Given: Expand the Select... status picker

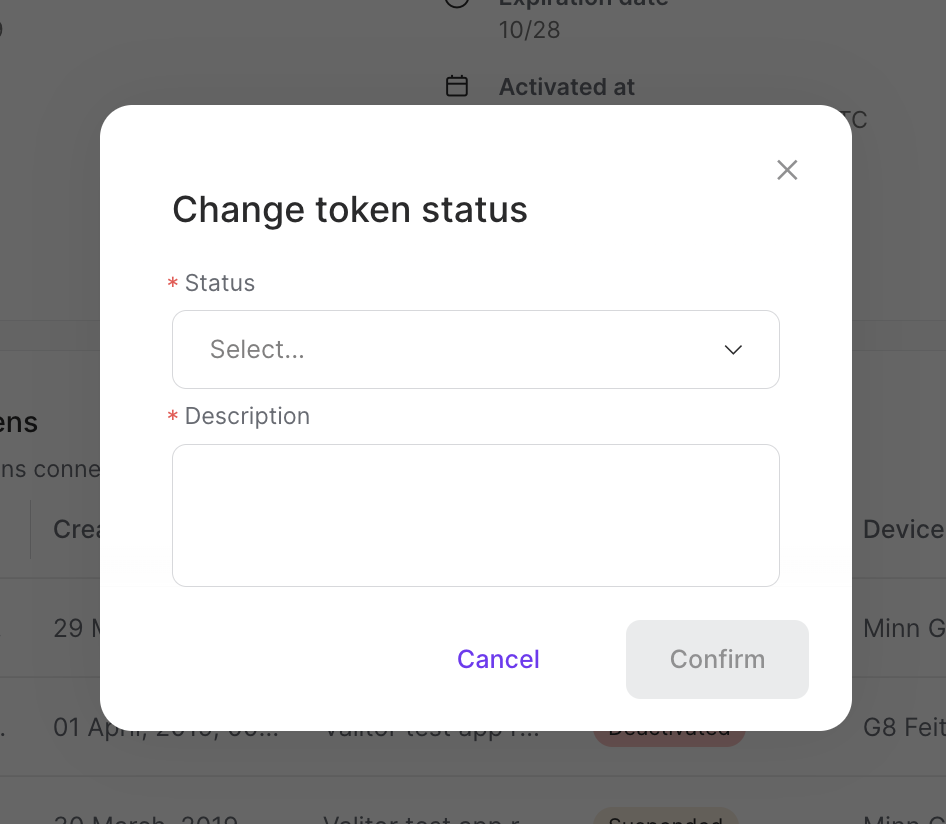Looking at the screenshot, I should pyautogui.click(x=475, y=349).
